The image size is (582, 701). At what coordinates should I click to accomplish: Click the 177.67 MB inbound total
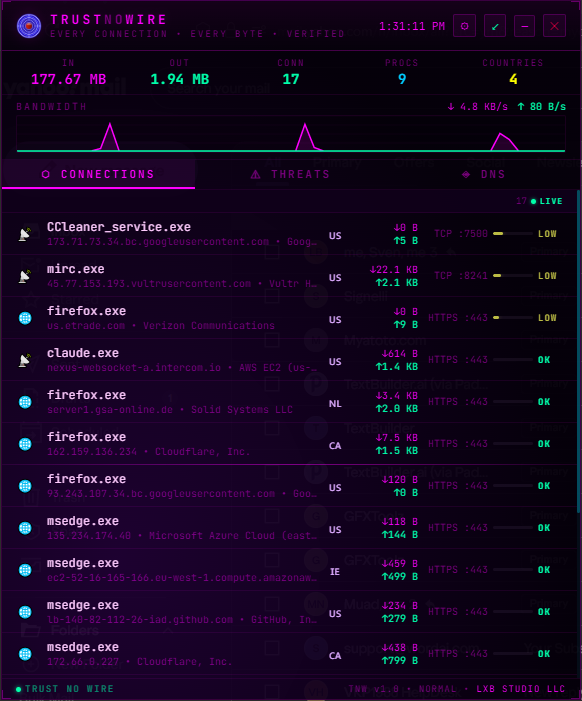click(68, 80)
